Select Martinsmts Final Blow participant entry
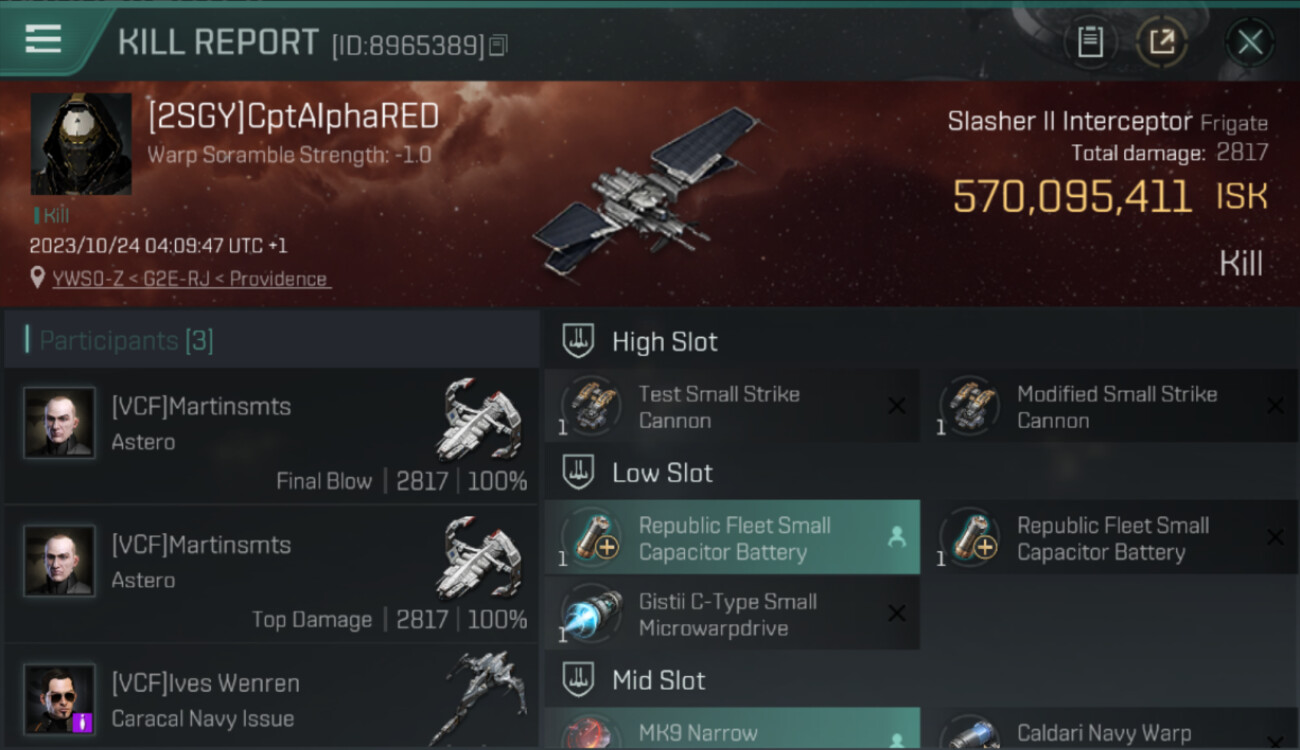 click(x=271, y=436)
